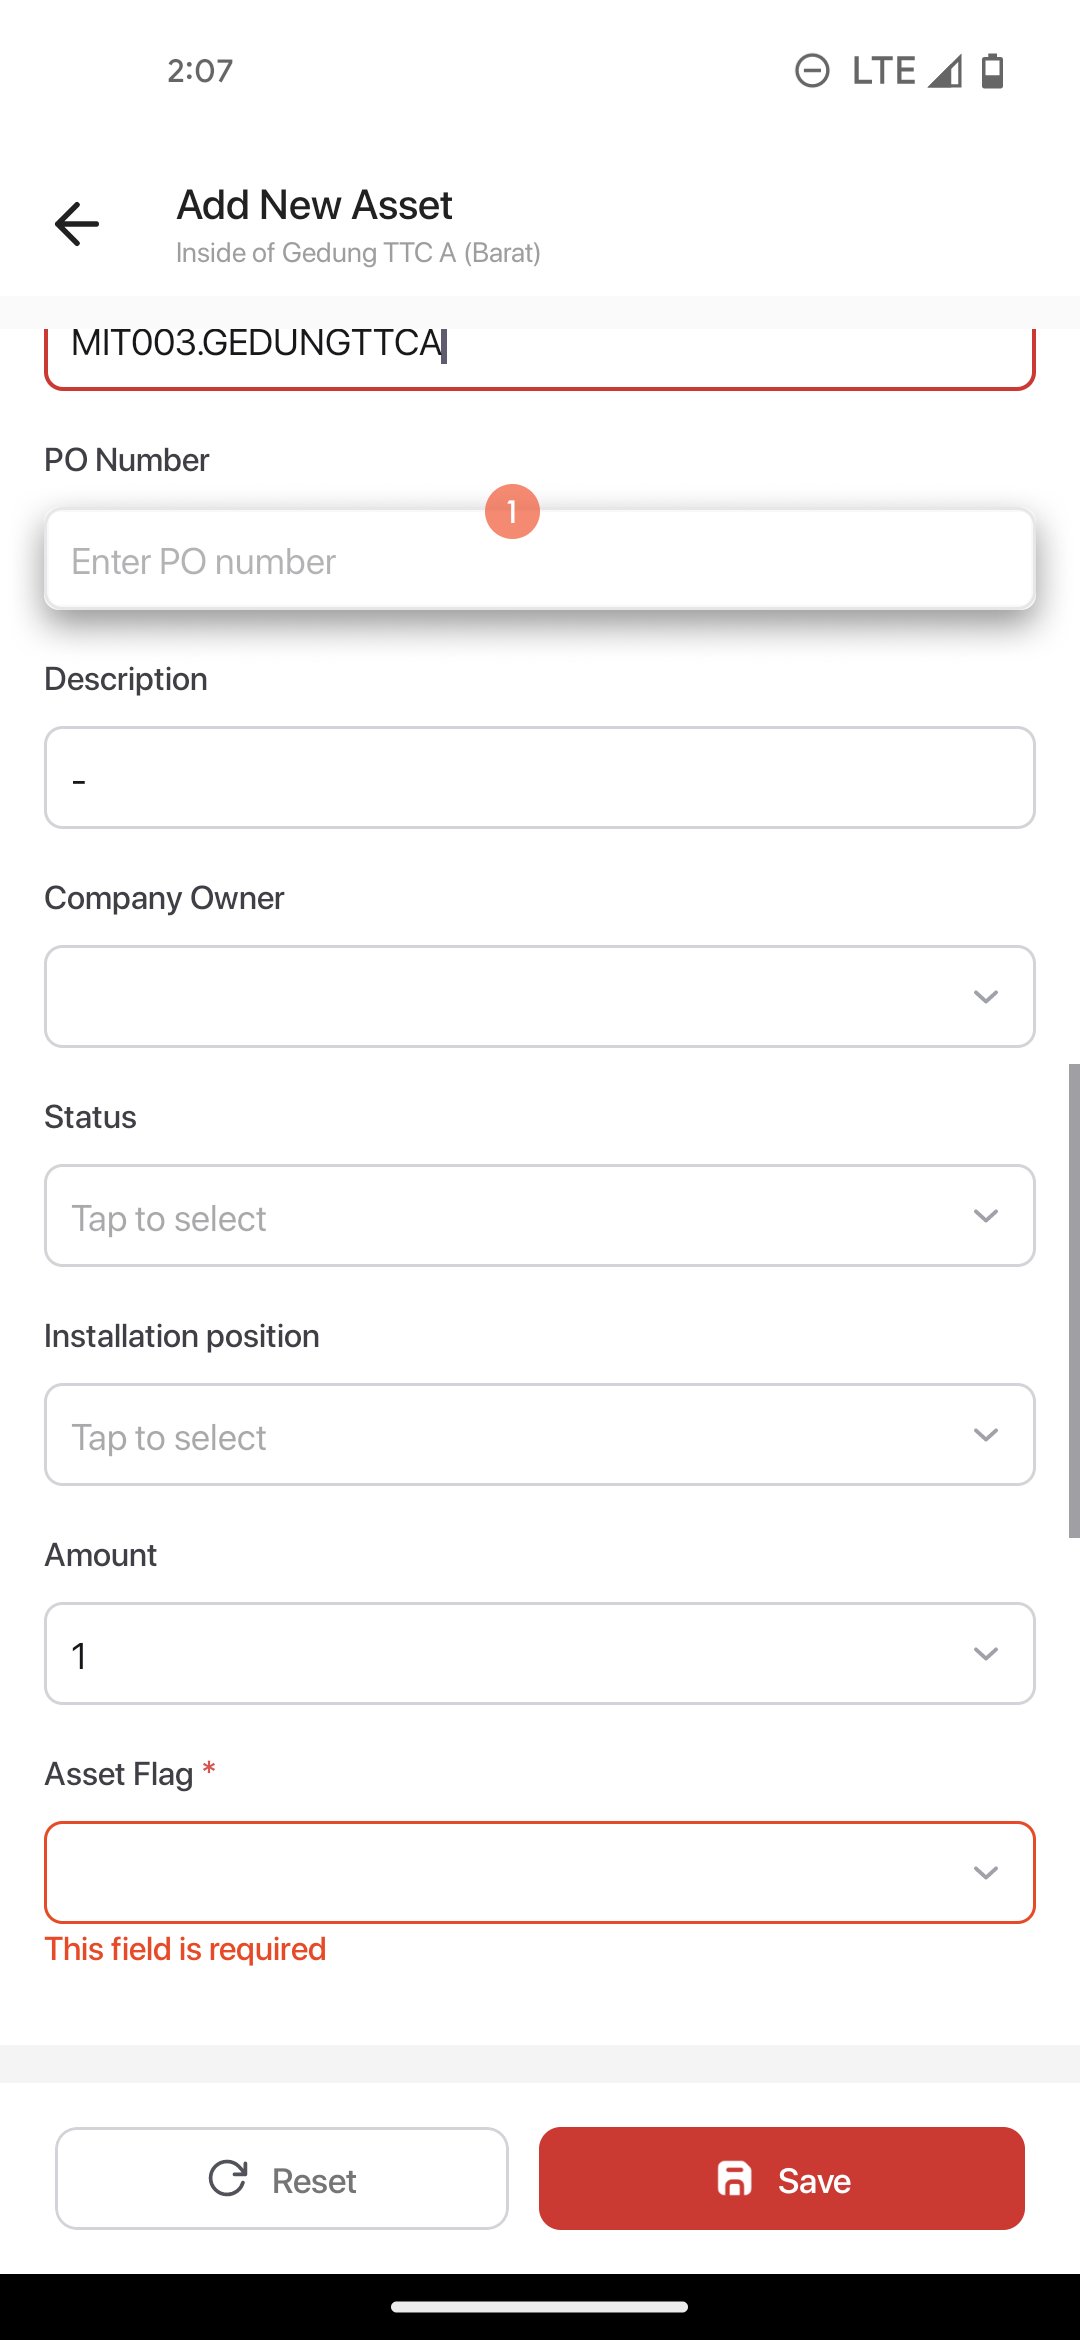Tap the red asterisk beside Asset Flag
This screenshot has width=1080, height=2340.
209,1771
